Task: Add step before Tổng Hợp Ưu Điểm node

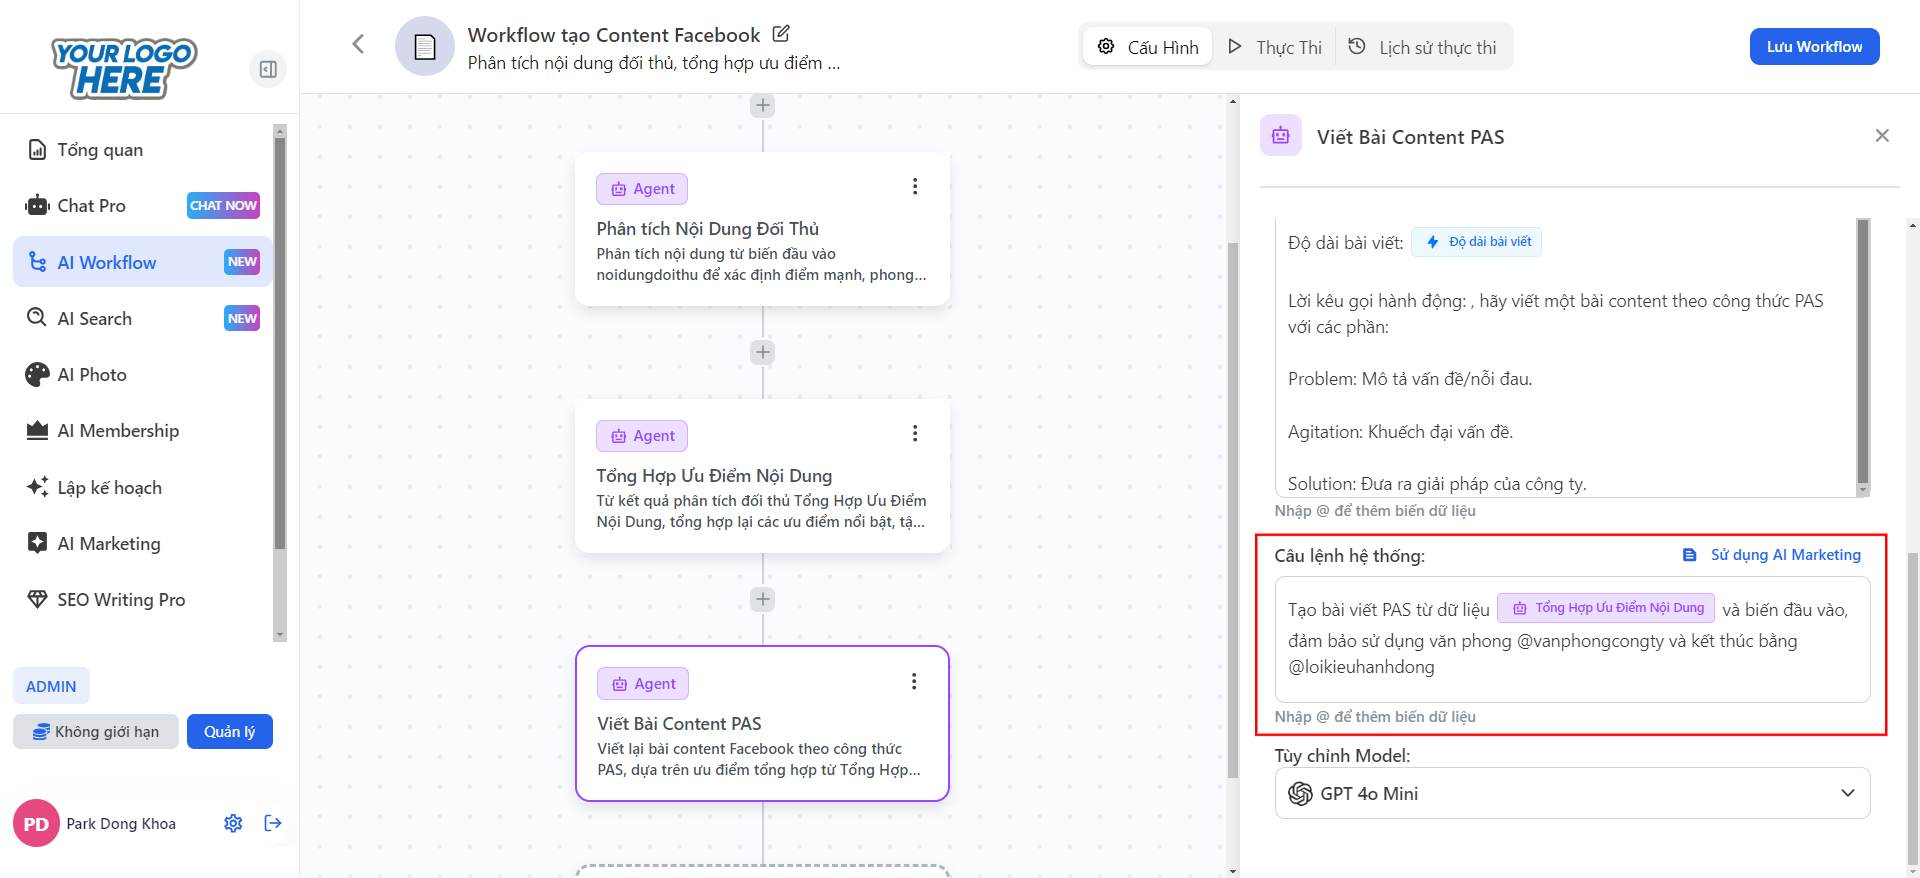Action: pos(763,352)
